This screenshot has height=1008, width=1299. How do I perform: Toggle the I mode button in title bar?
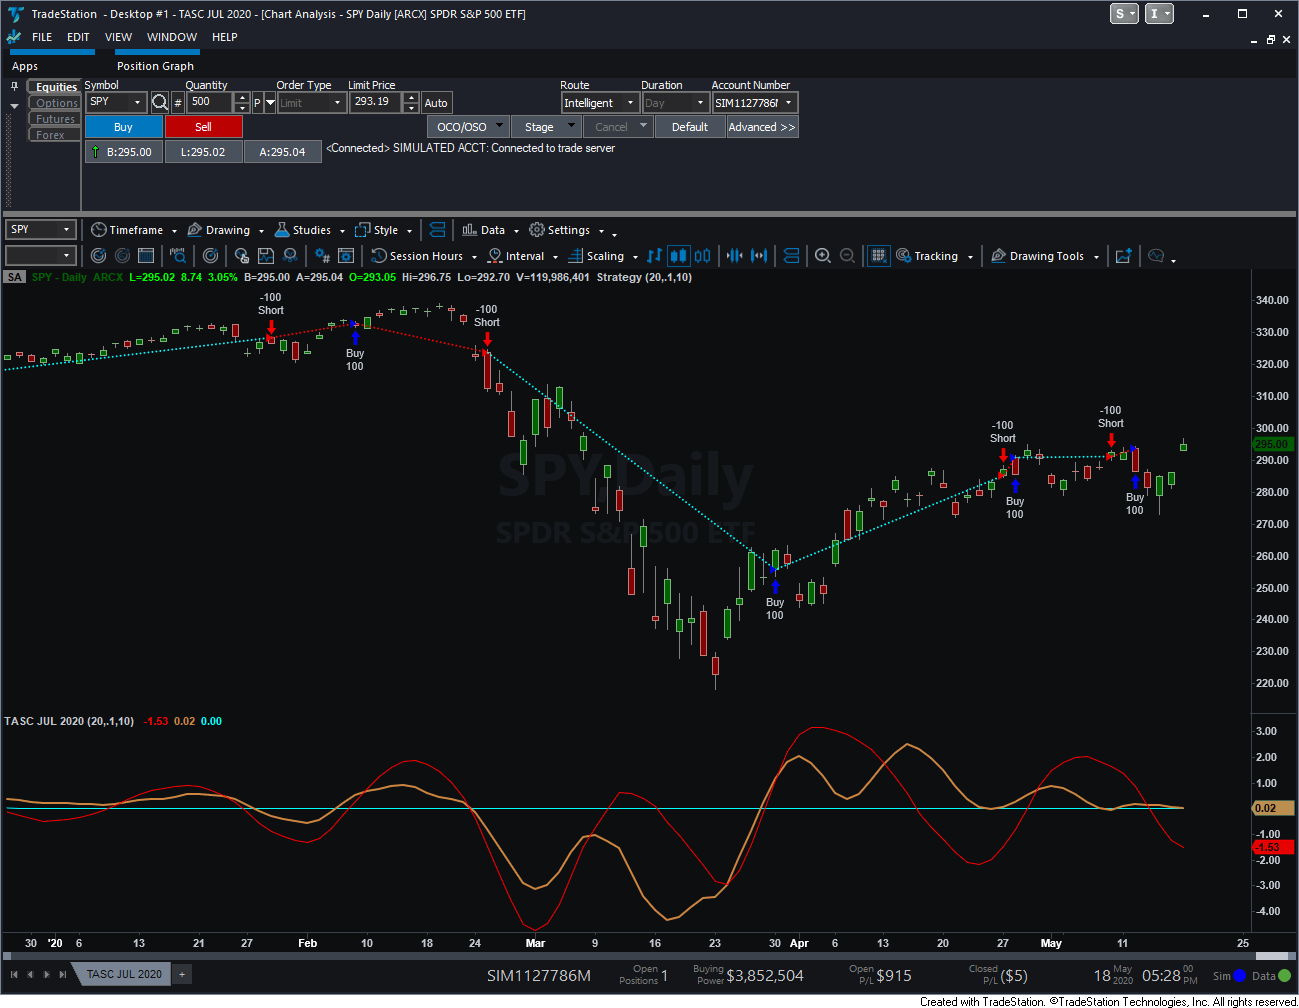click(1159, 14)
